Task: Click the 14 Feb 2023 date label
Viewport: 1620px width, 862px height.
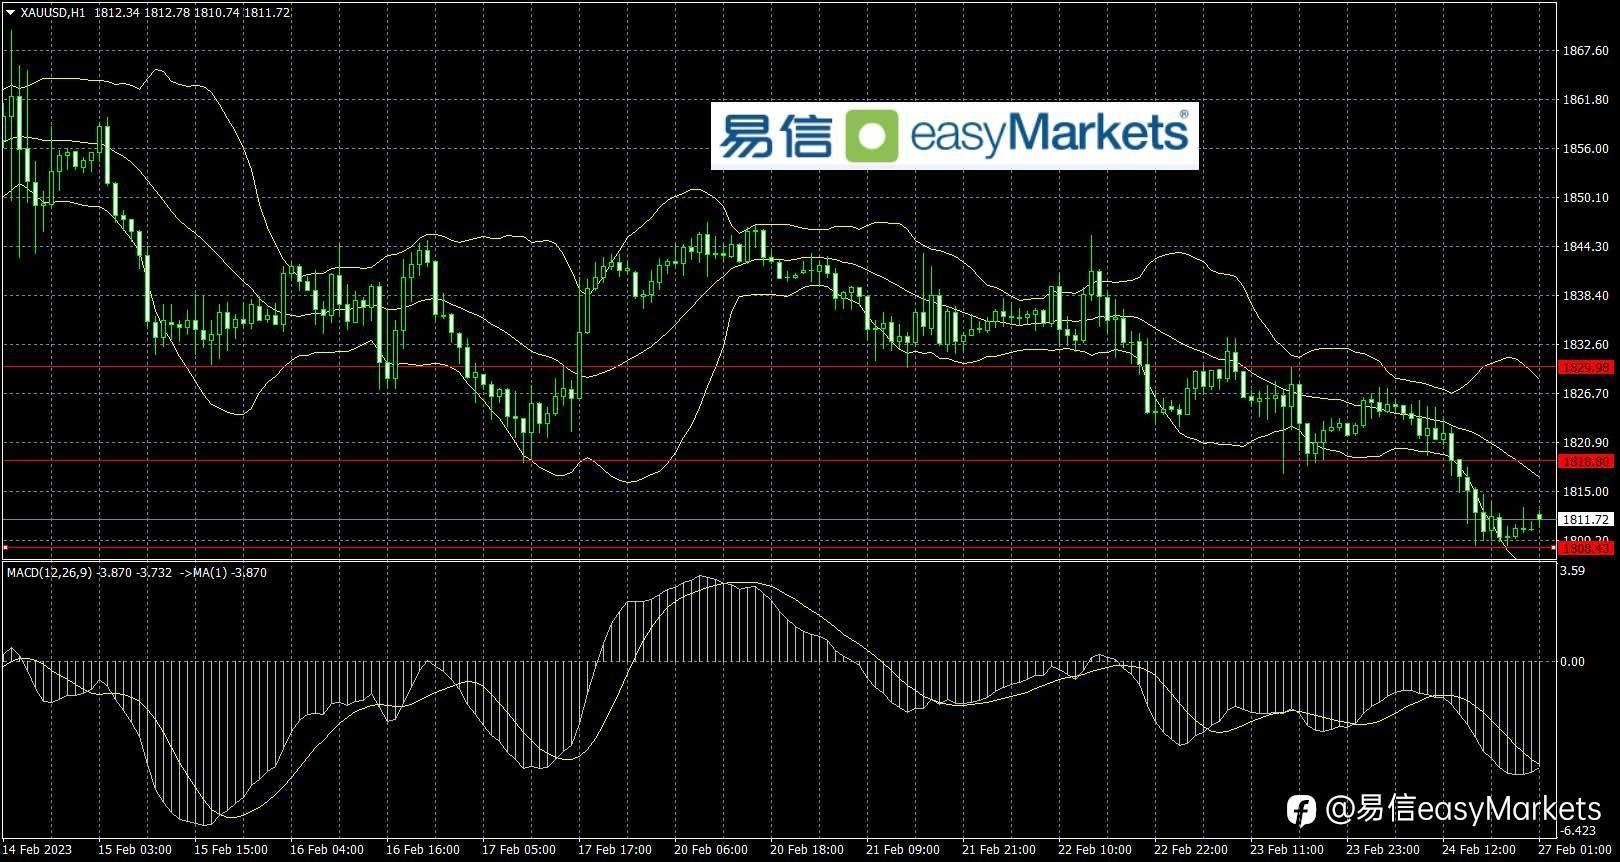Action: 38,850
